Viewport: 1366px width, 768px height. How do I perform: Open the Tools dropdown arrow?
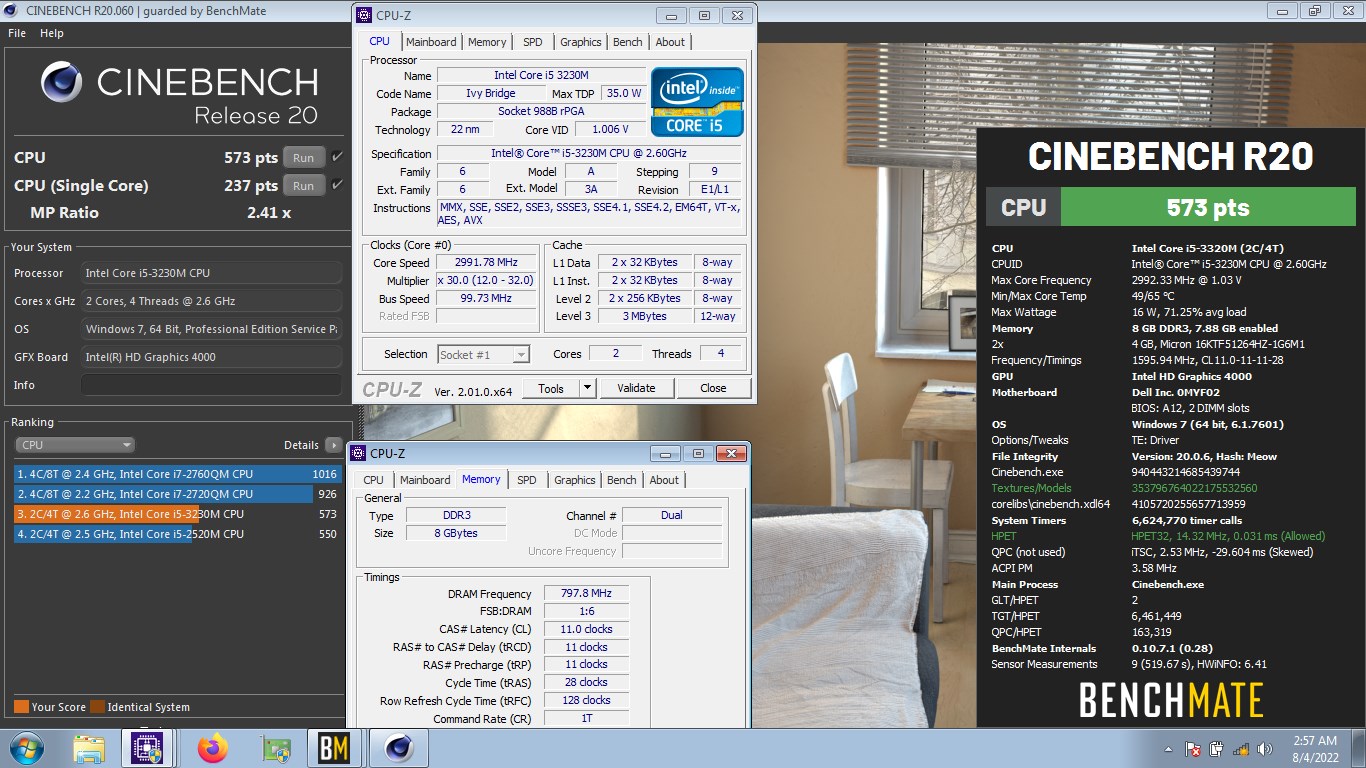(587, 388)
